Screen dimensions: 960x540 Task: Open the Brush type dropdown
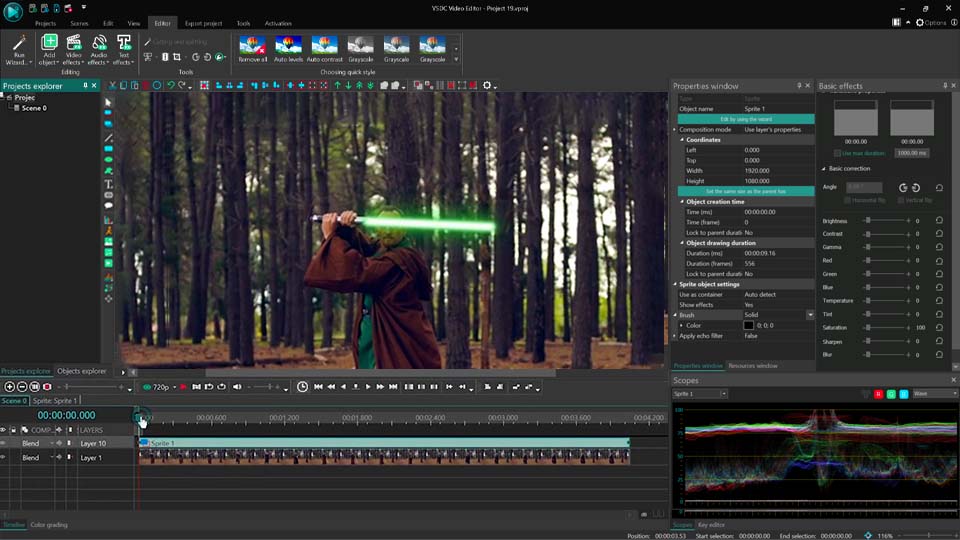(810, 315)
